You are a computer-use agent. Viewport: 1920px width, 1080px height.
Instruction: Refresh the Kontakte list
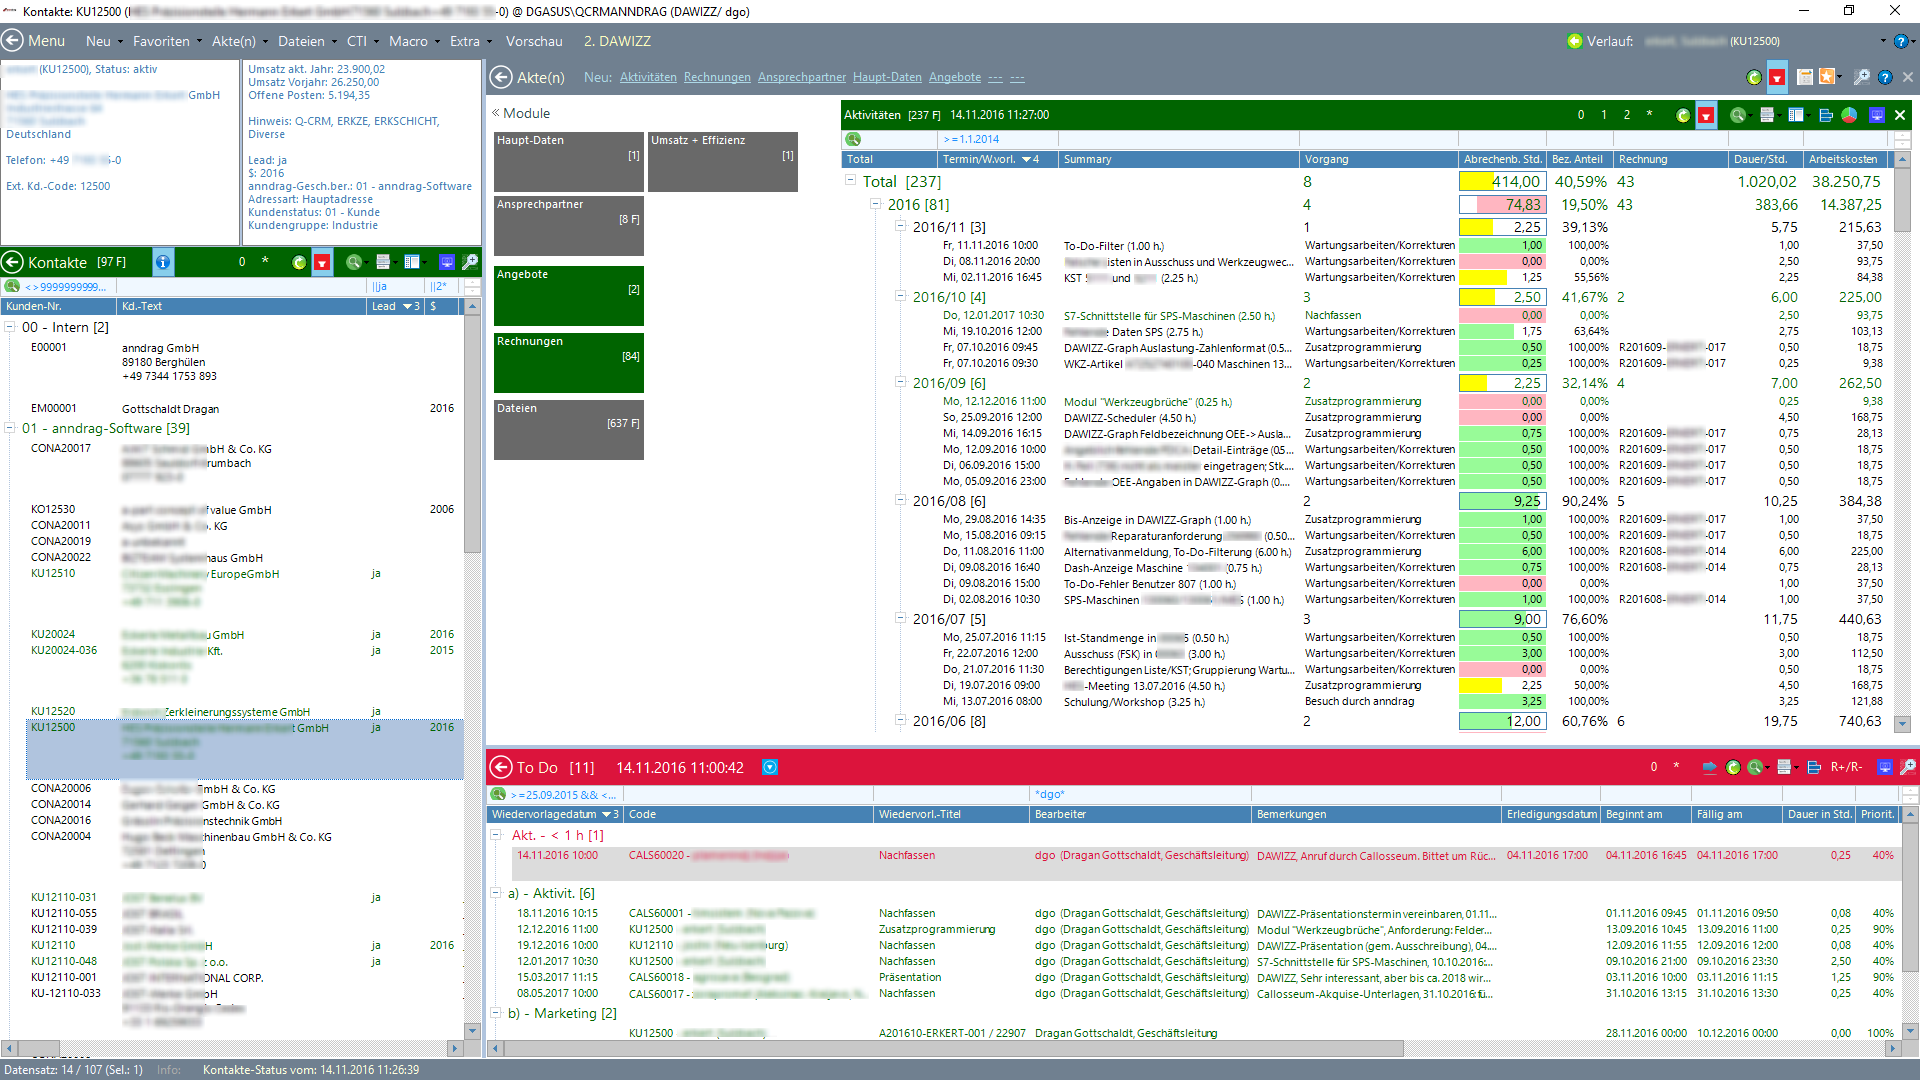click(299, 262)
